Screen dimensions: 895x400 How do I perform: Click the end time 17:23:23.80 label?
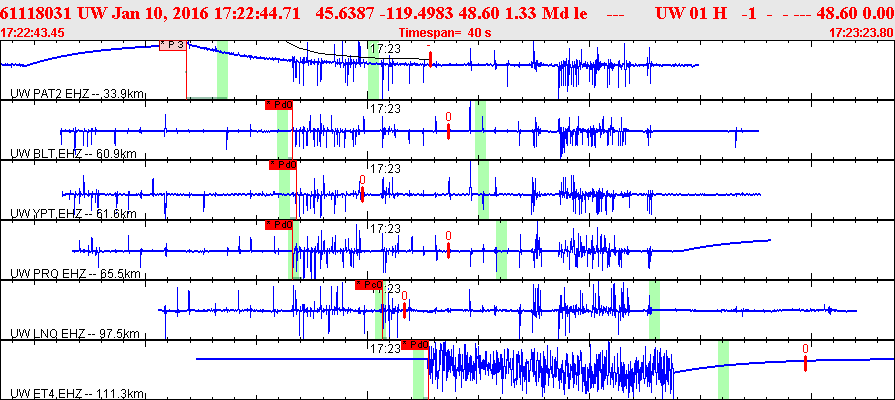861,32
